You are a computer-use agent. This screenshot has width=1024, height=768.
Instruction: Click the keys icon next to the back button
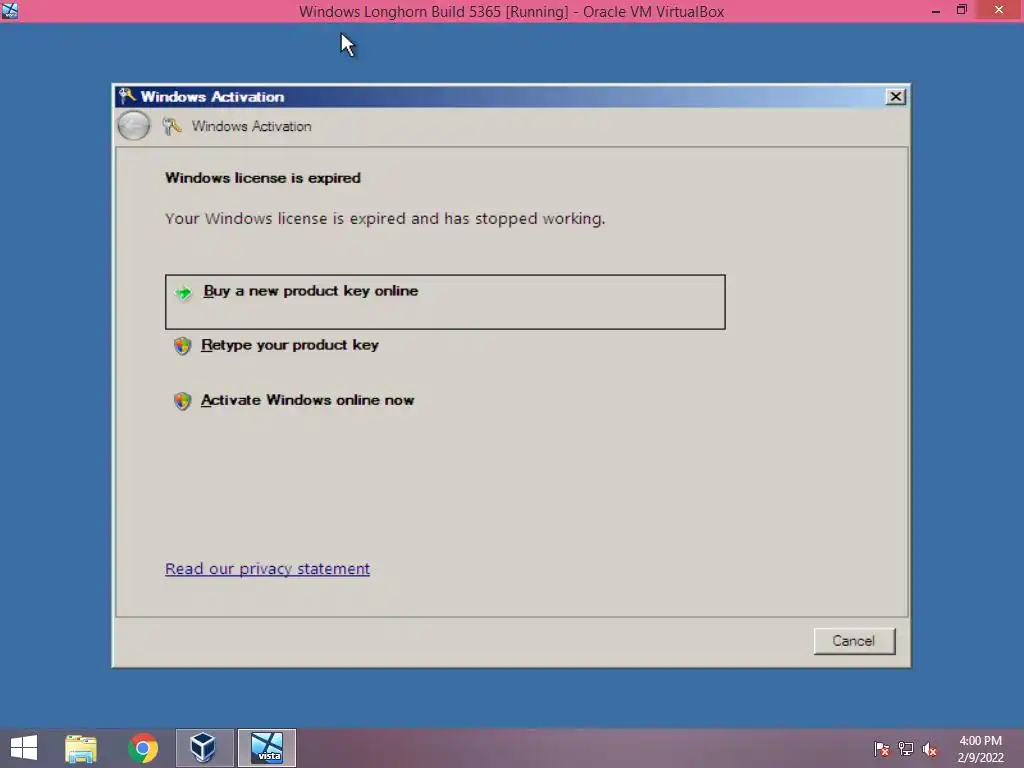(x=172, y=126)
